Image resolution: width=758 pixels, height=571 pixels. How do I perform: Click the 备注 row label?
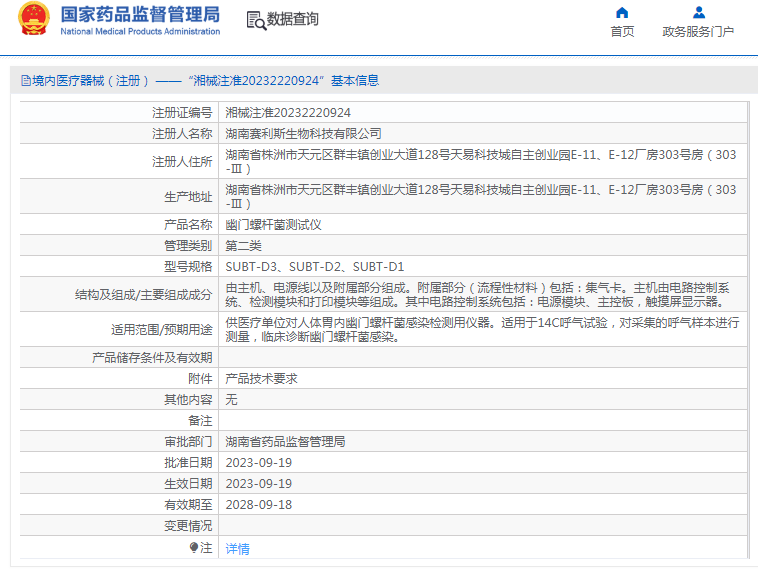tap(201, 421)
